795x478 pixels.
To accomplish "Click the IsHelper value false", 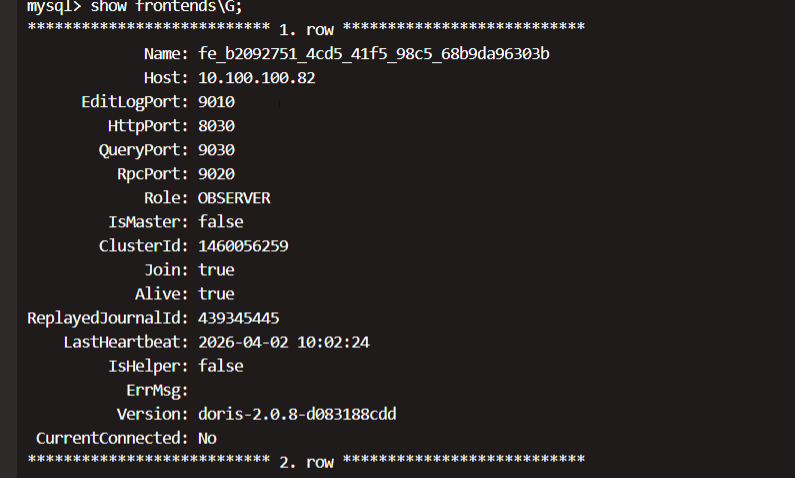I will click(x=221, y=366).
